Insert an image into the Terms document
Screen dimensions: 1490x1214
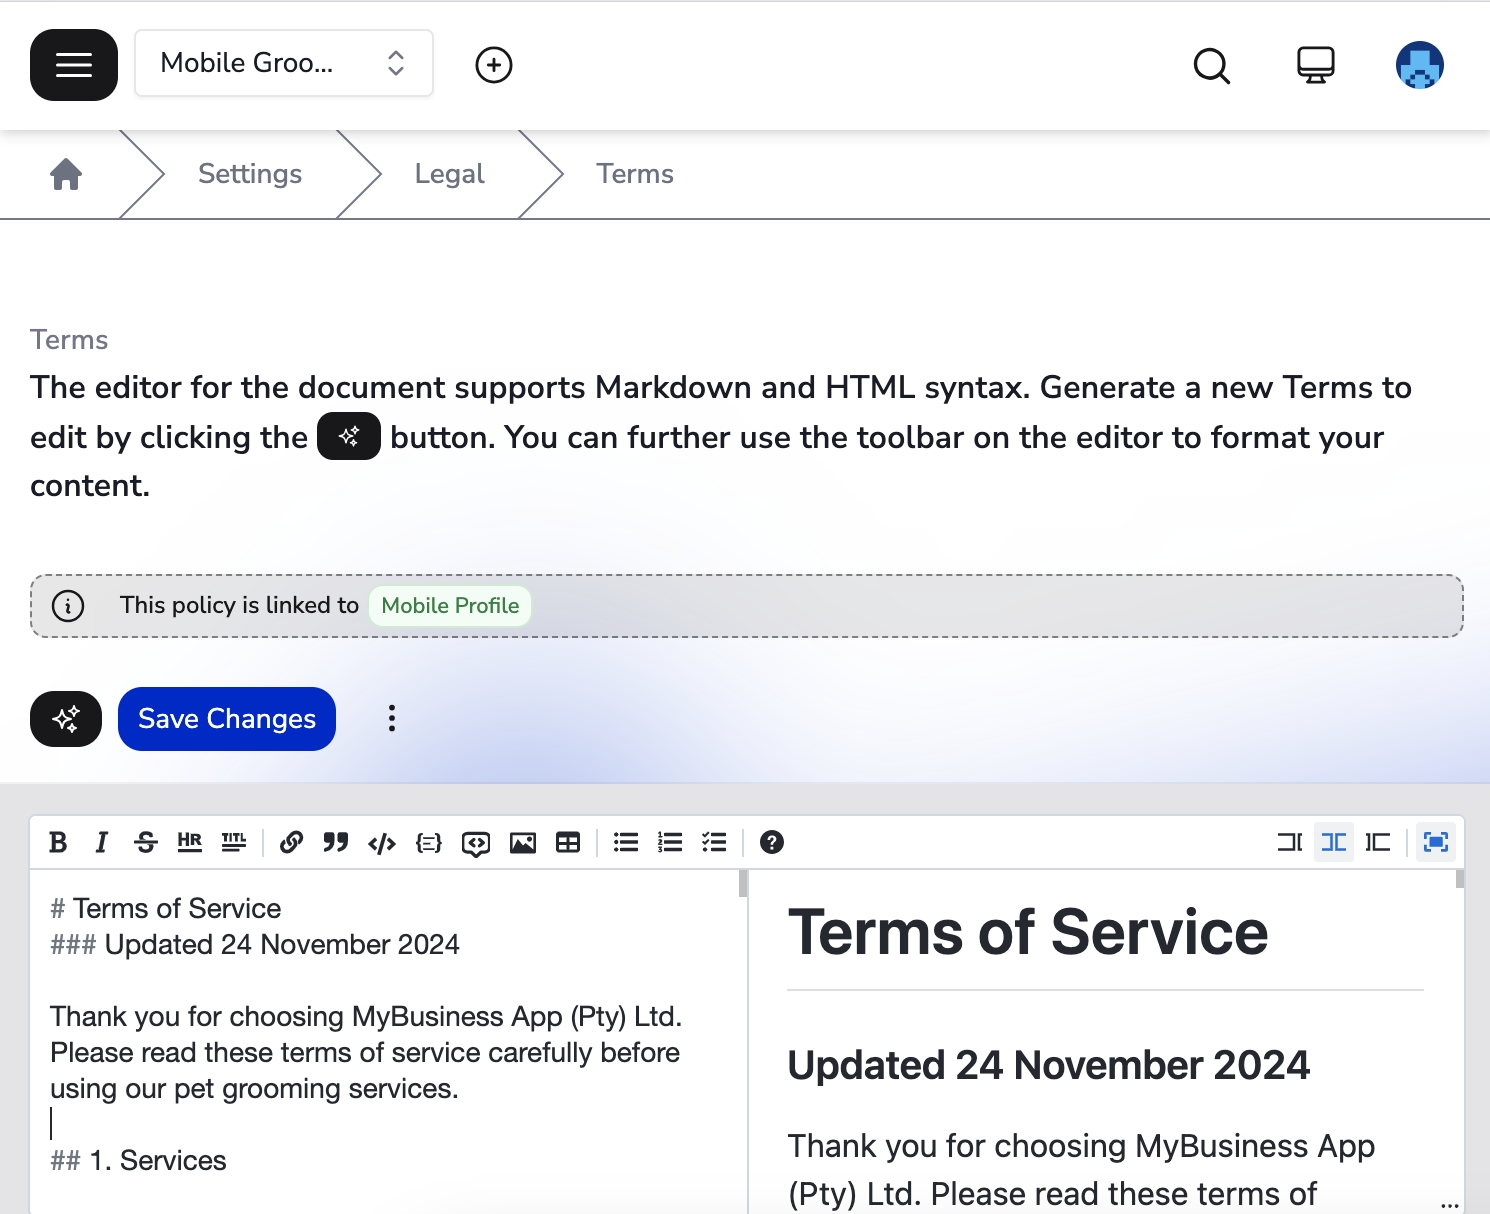[x=523, y=842]
